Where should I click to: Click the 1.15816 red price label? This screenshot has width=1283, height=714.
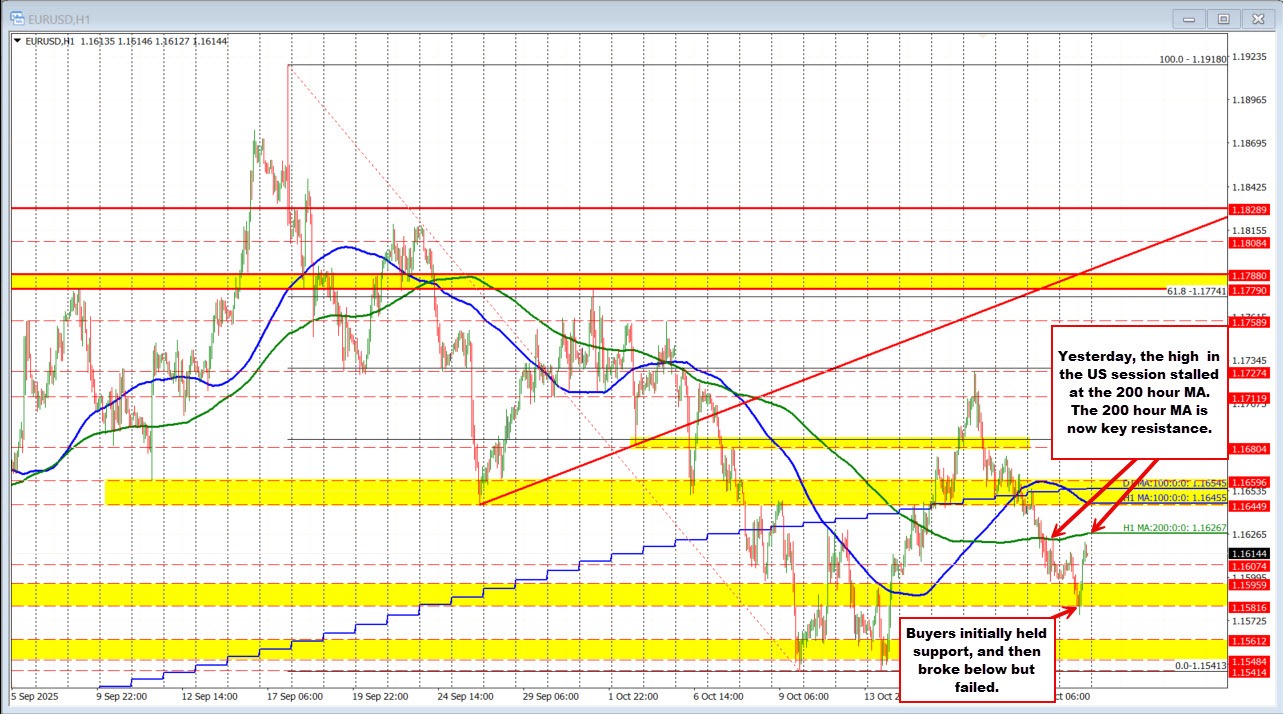[1249, 607]
